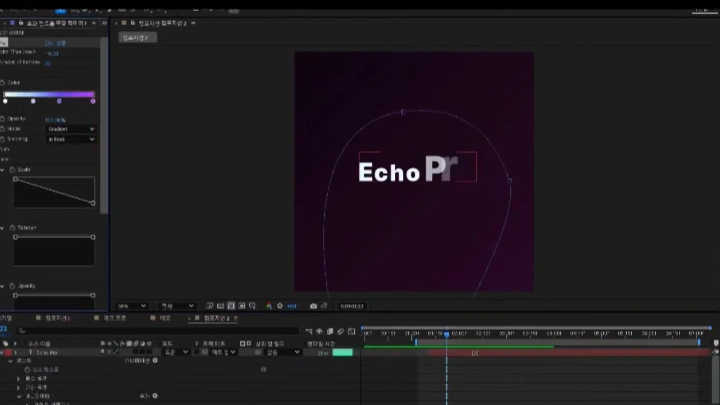Click the animate add button in the text row
The width and height of the screenshot is (720, 405).
point(155,360)
